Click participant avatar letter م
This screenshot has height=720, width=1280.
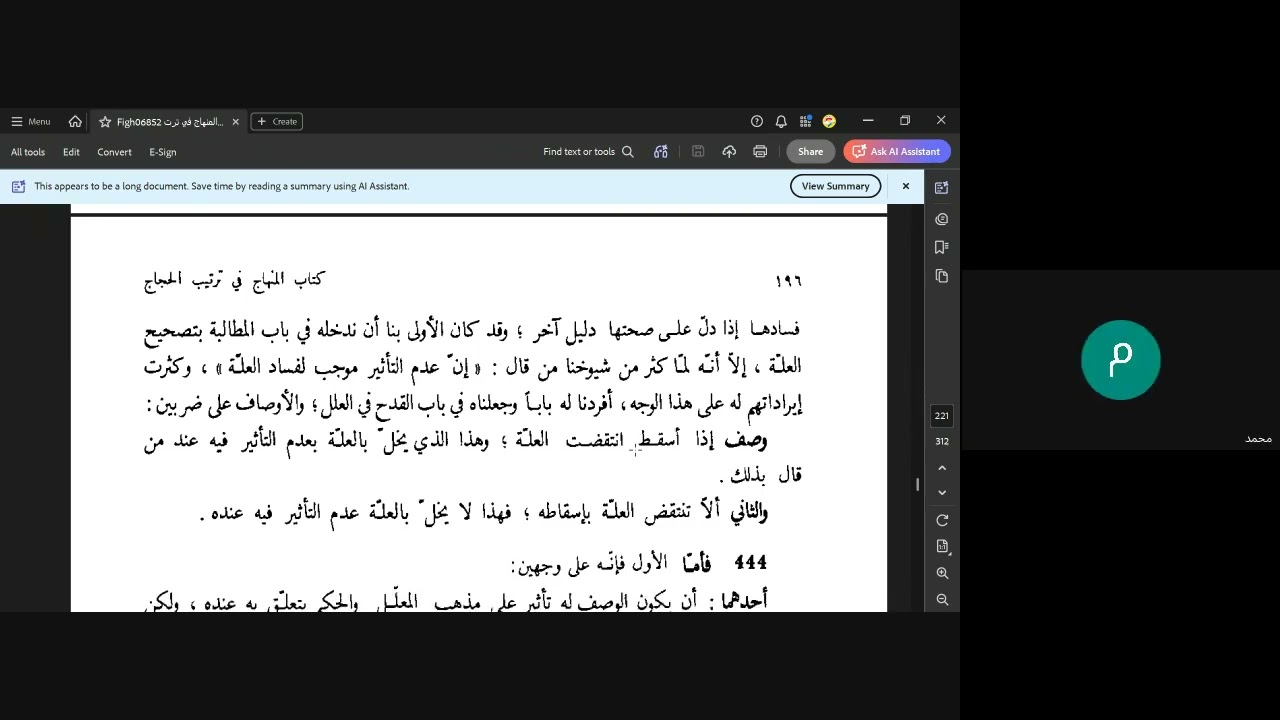[1121, 360]
